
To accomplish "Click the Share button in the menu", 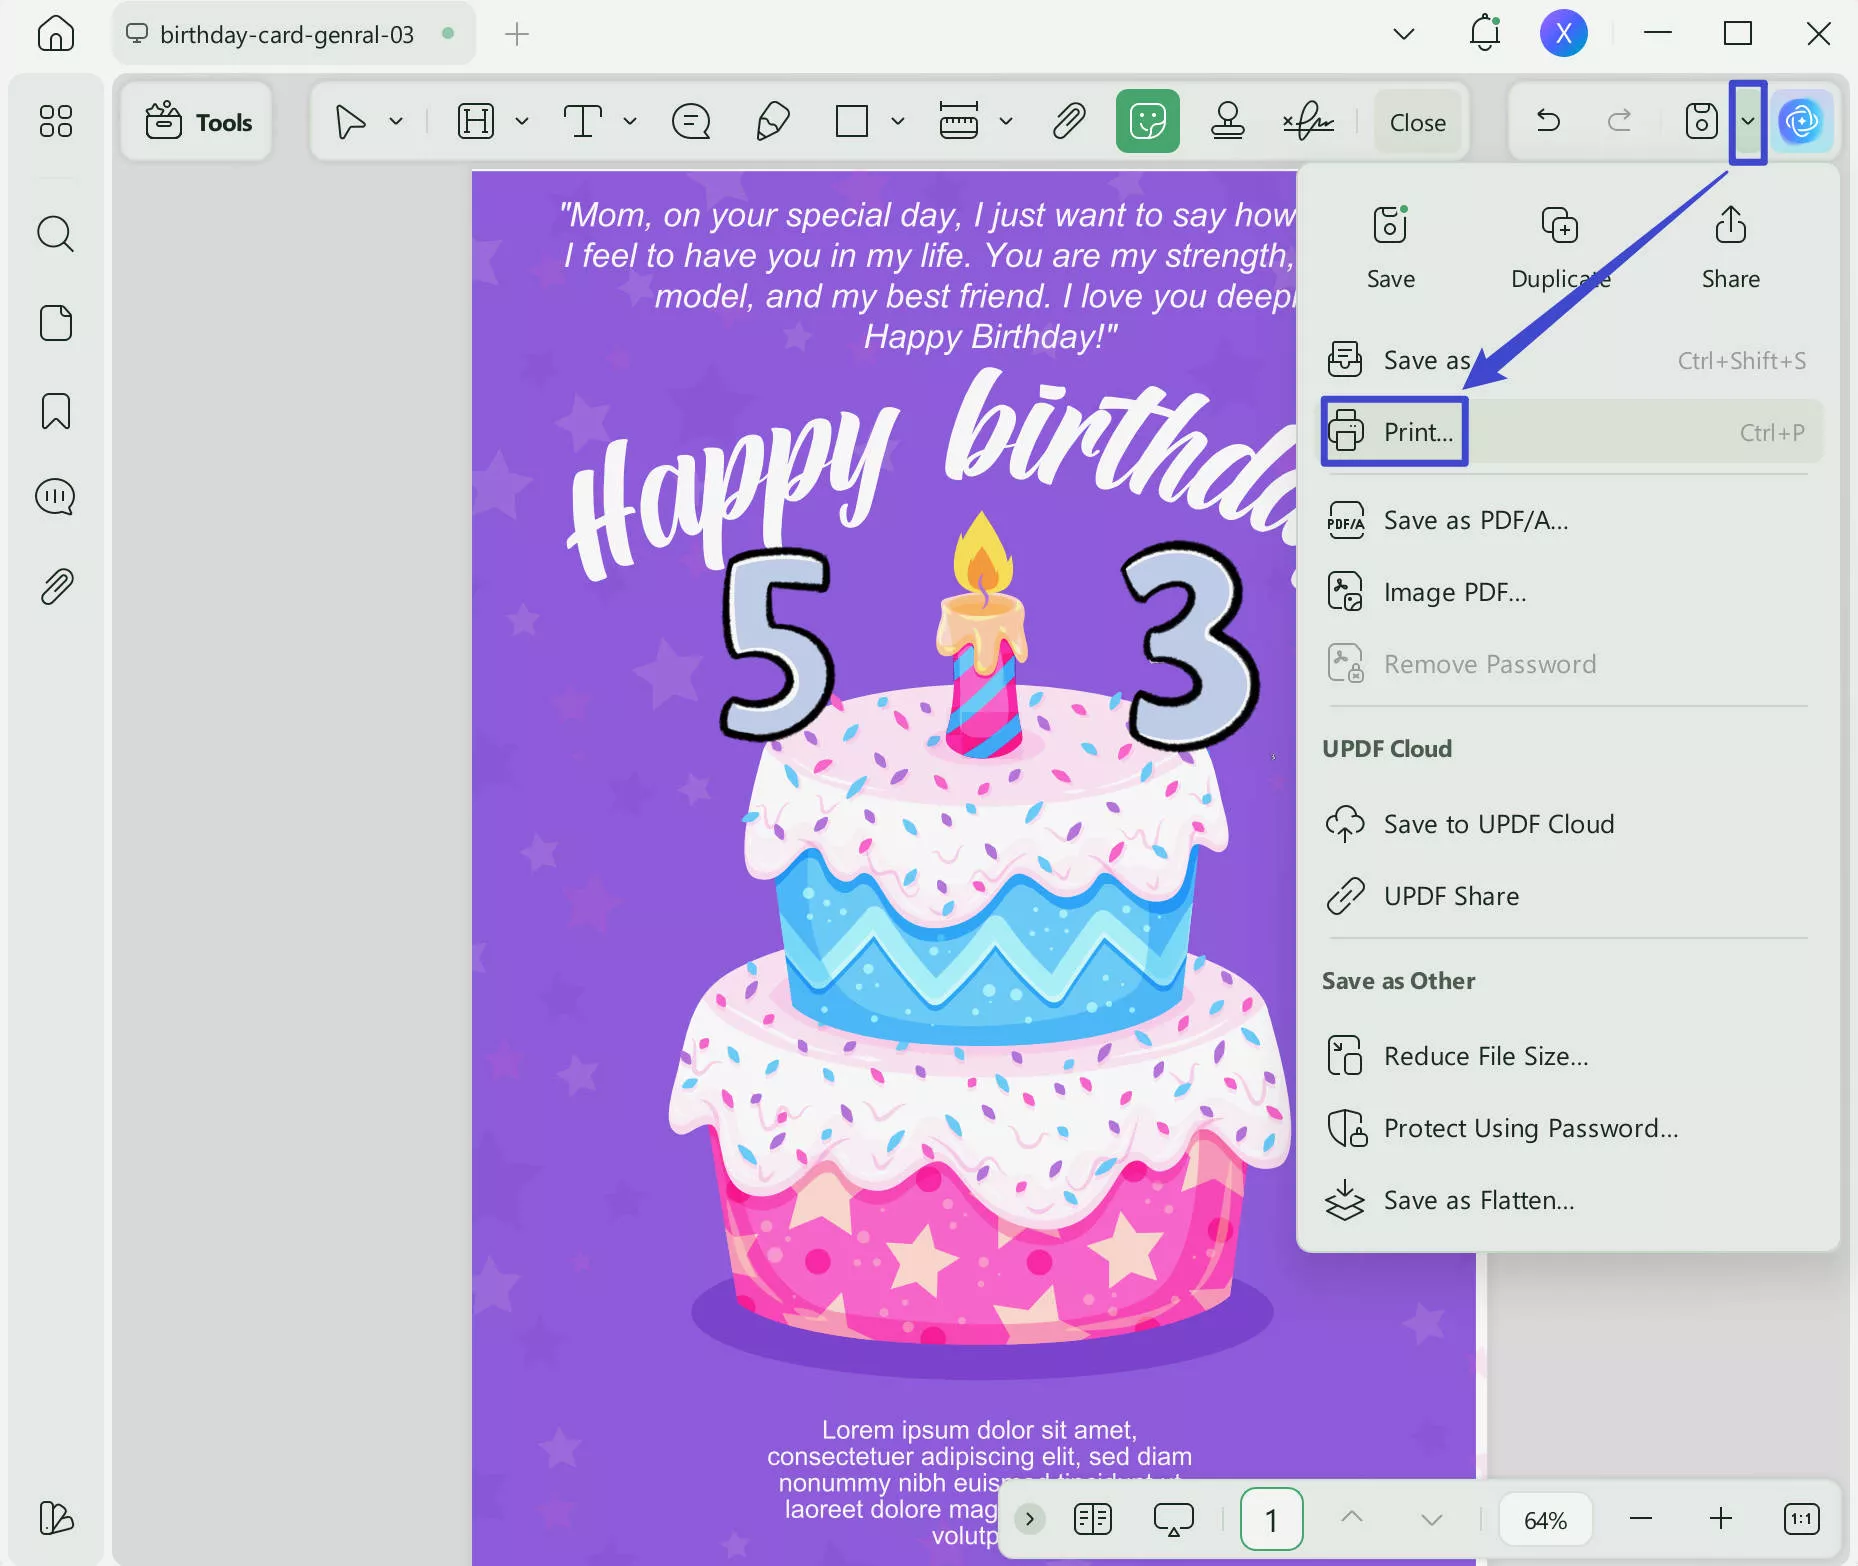I will point(1729,247).
